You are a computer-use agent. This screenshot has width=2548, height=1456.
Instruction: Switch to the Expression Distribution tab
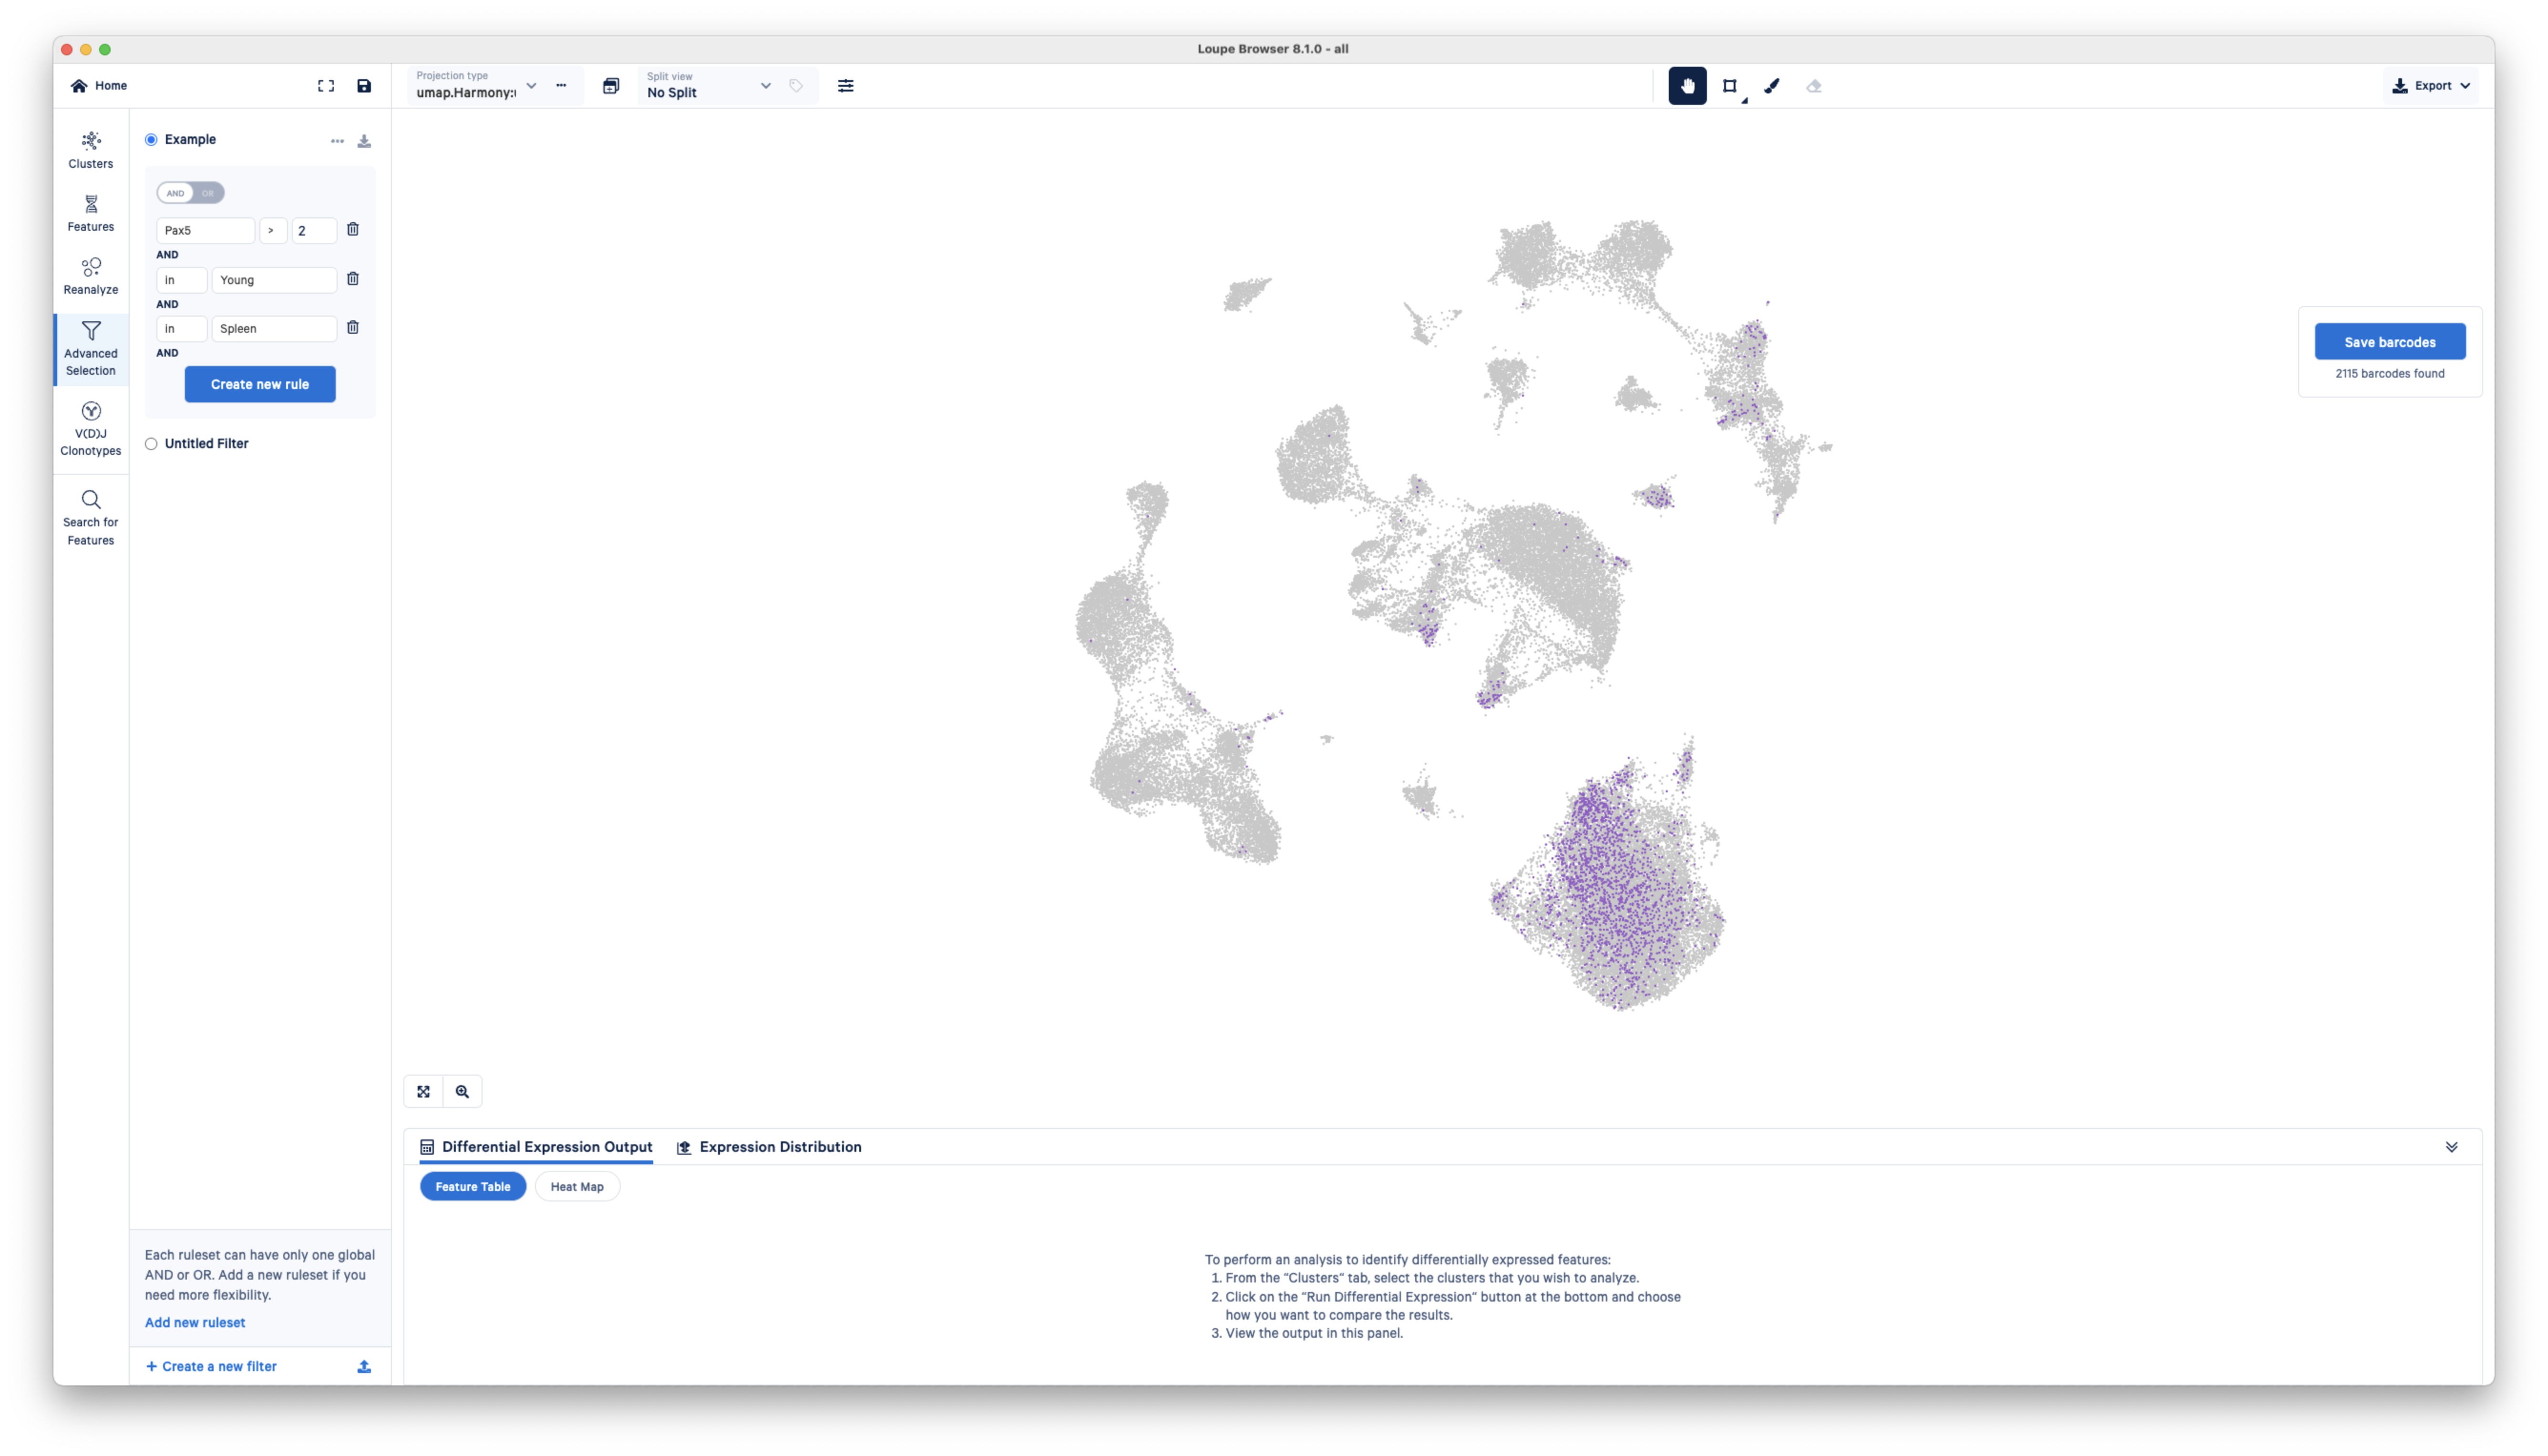(779, 1147)
